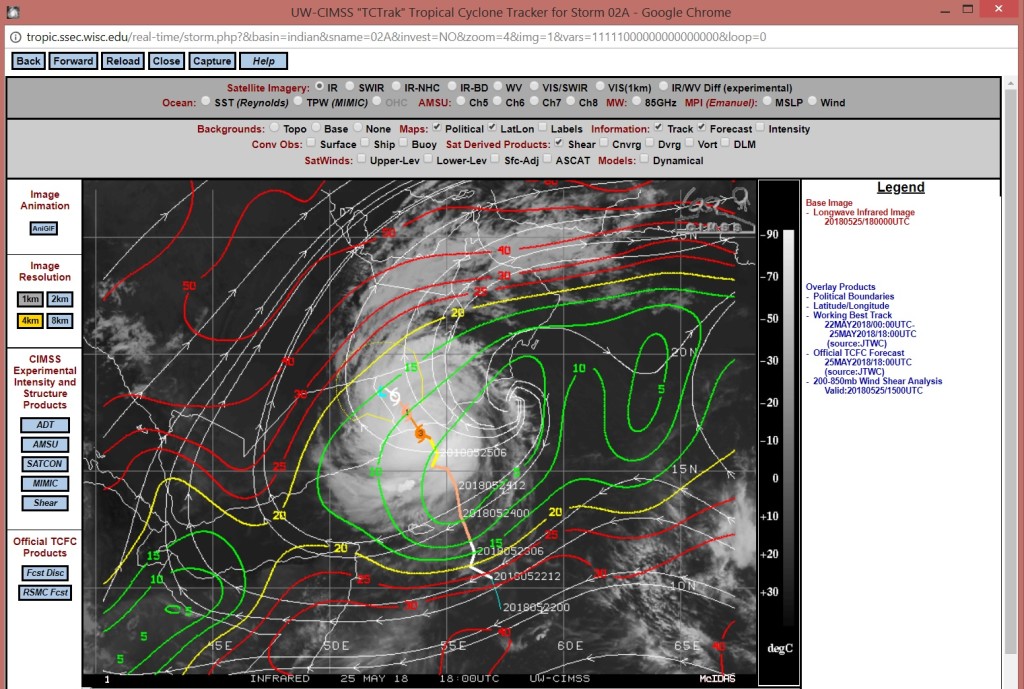Open the RSMC Fcst product
The image size is (1024, 689).
[45, 592]
